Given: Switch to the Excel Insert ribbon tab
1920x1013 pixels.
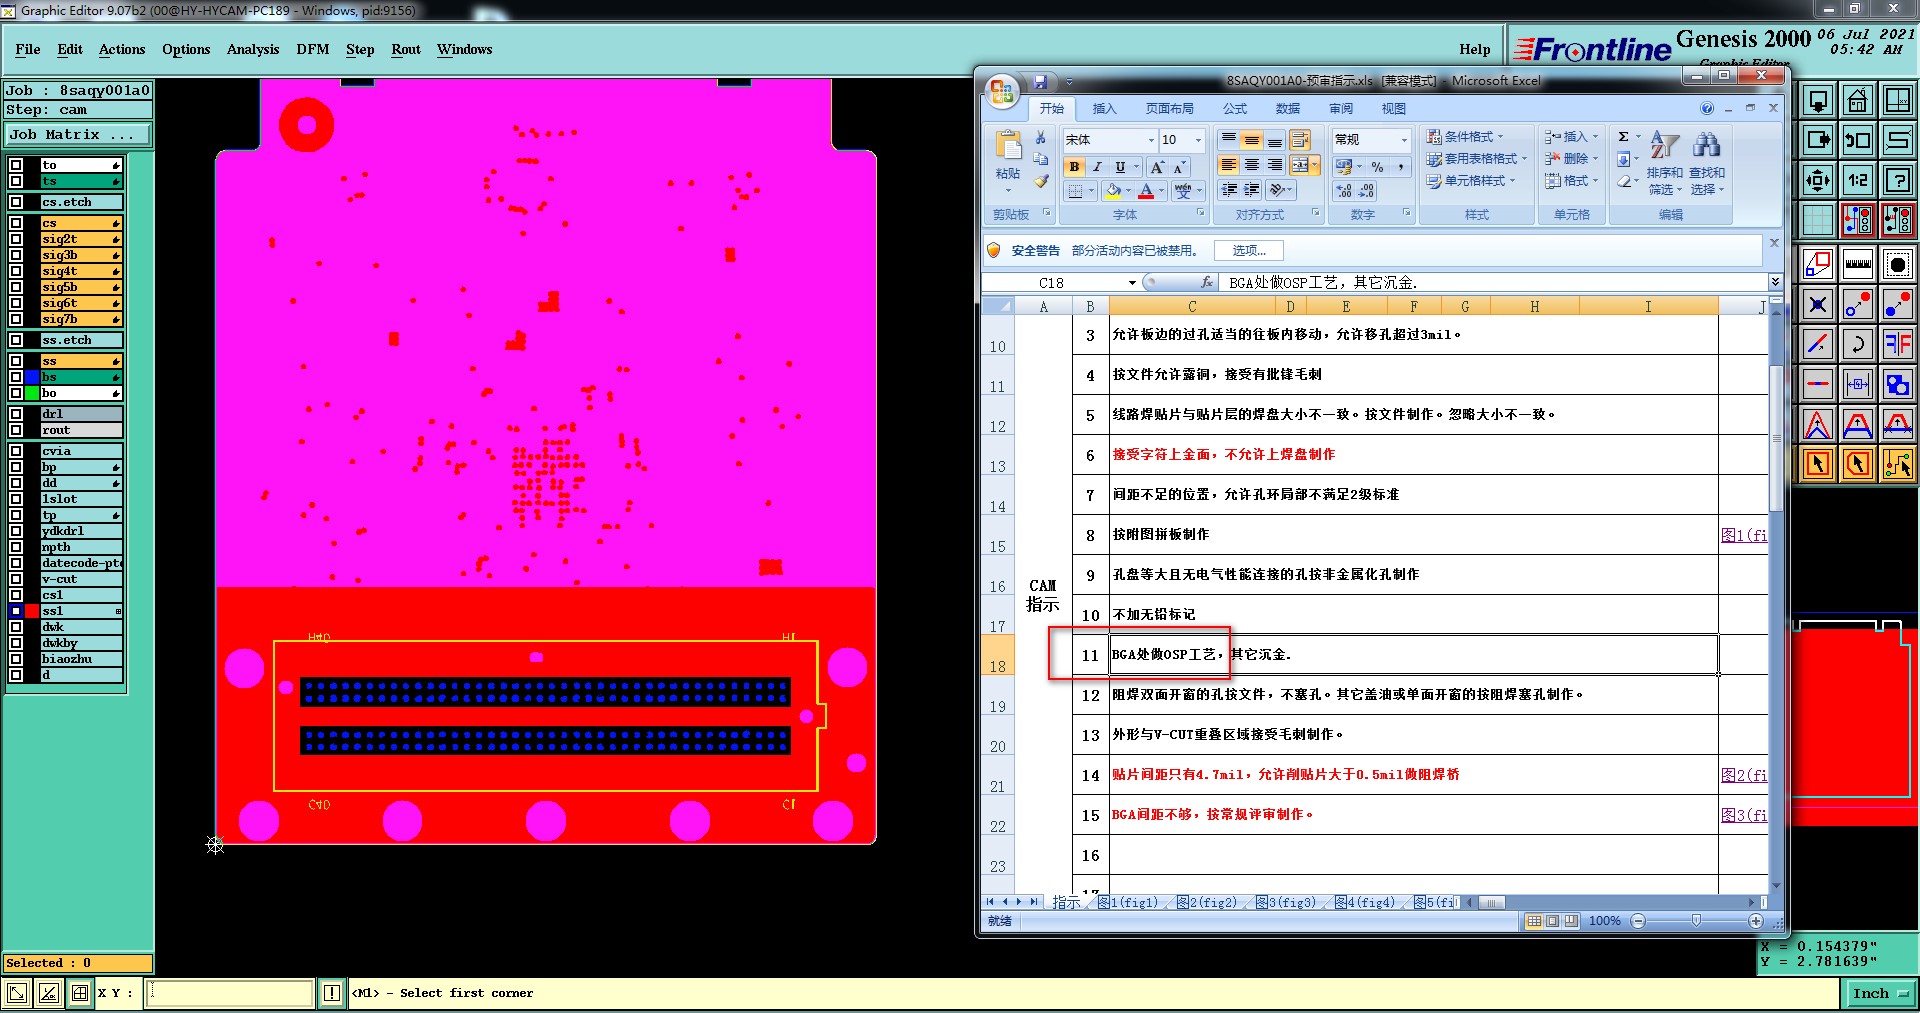Looking at the screenshot, I should (x=1104, y=108).
